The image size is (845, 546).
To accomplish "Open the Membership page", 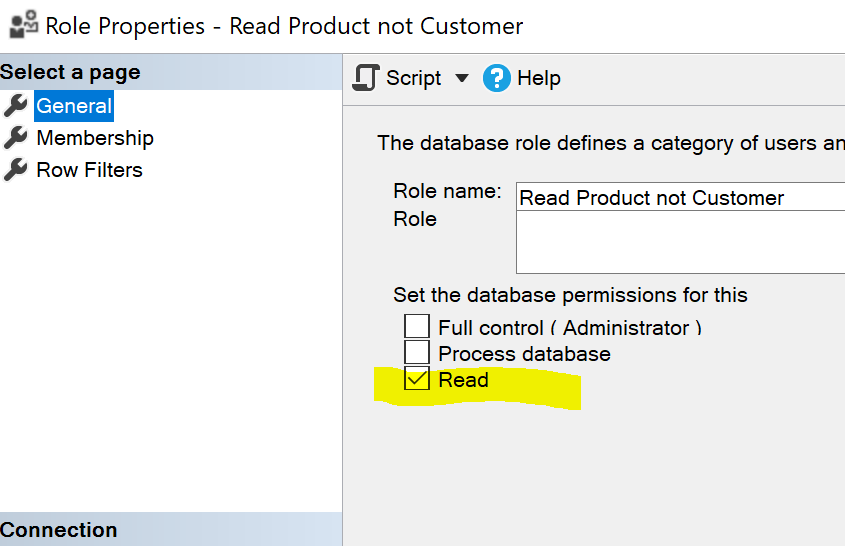I will click(95, 138).
